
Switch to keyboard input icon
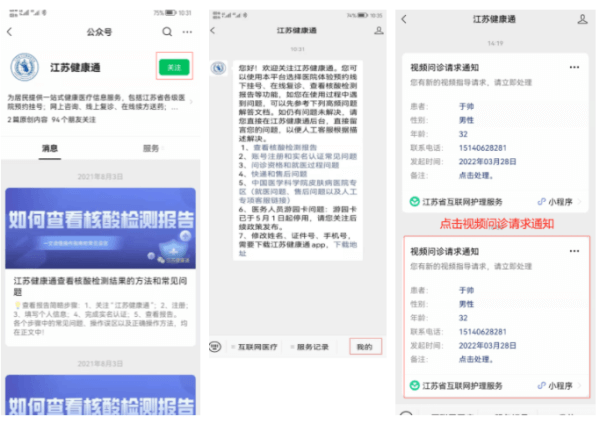click(x=215, y=347)
